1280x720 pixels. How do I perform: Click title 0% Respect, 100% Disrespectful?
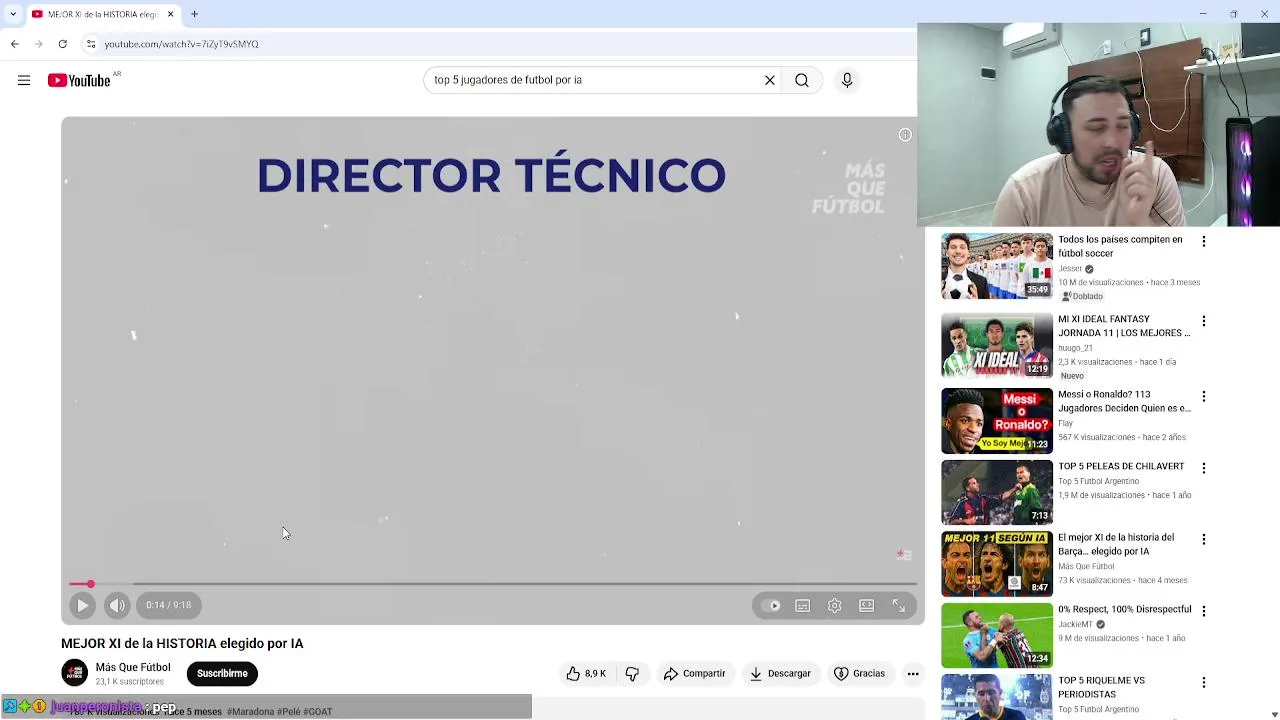tap(1125, 609)
